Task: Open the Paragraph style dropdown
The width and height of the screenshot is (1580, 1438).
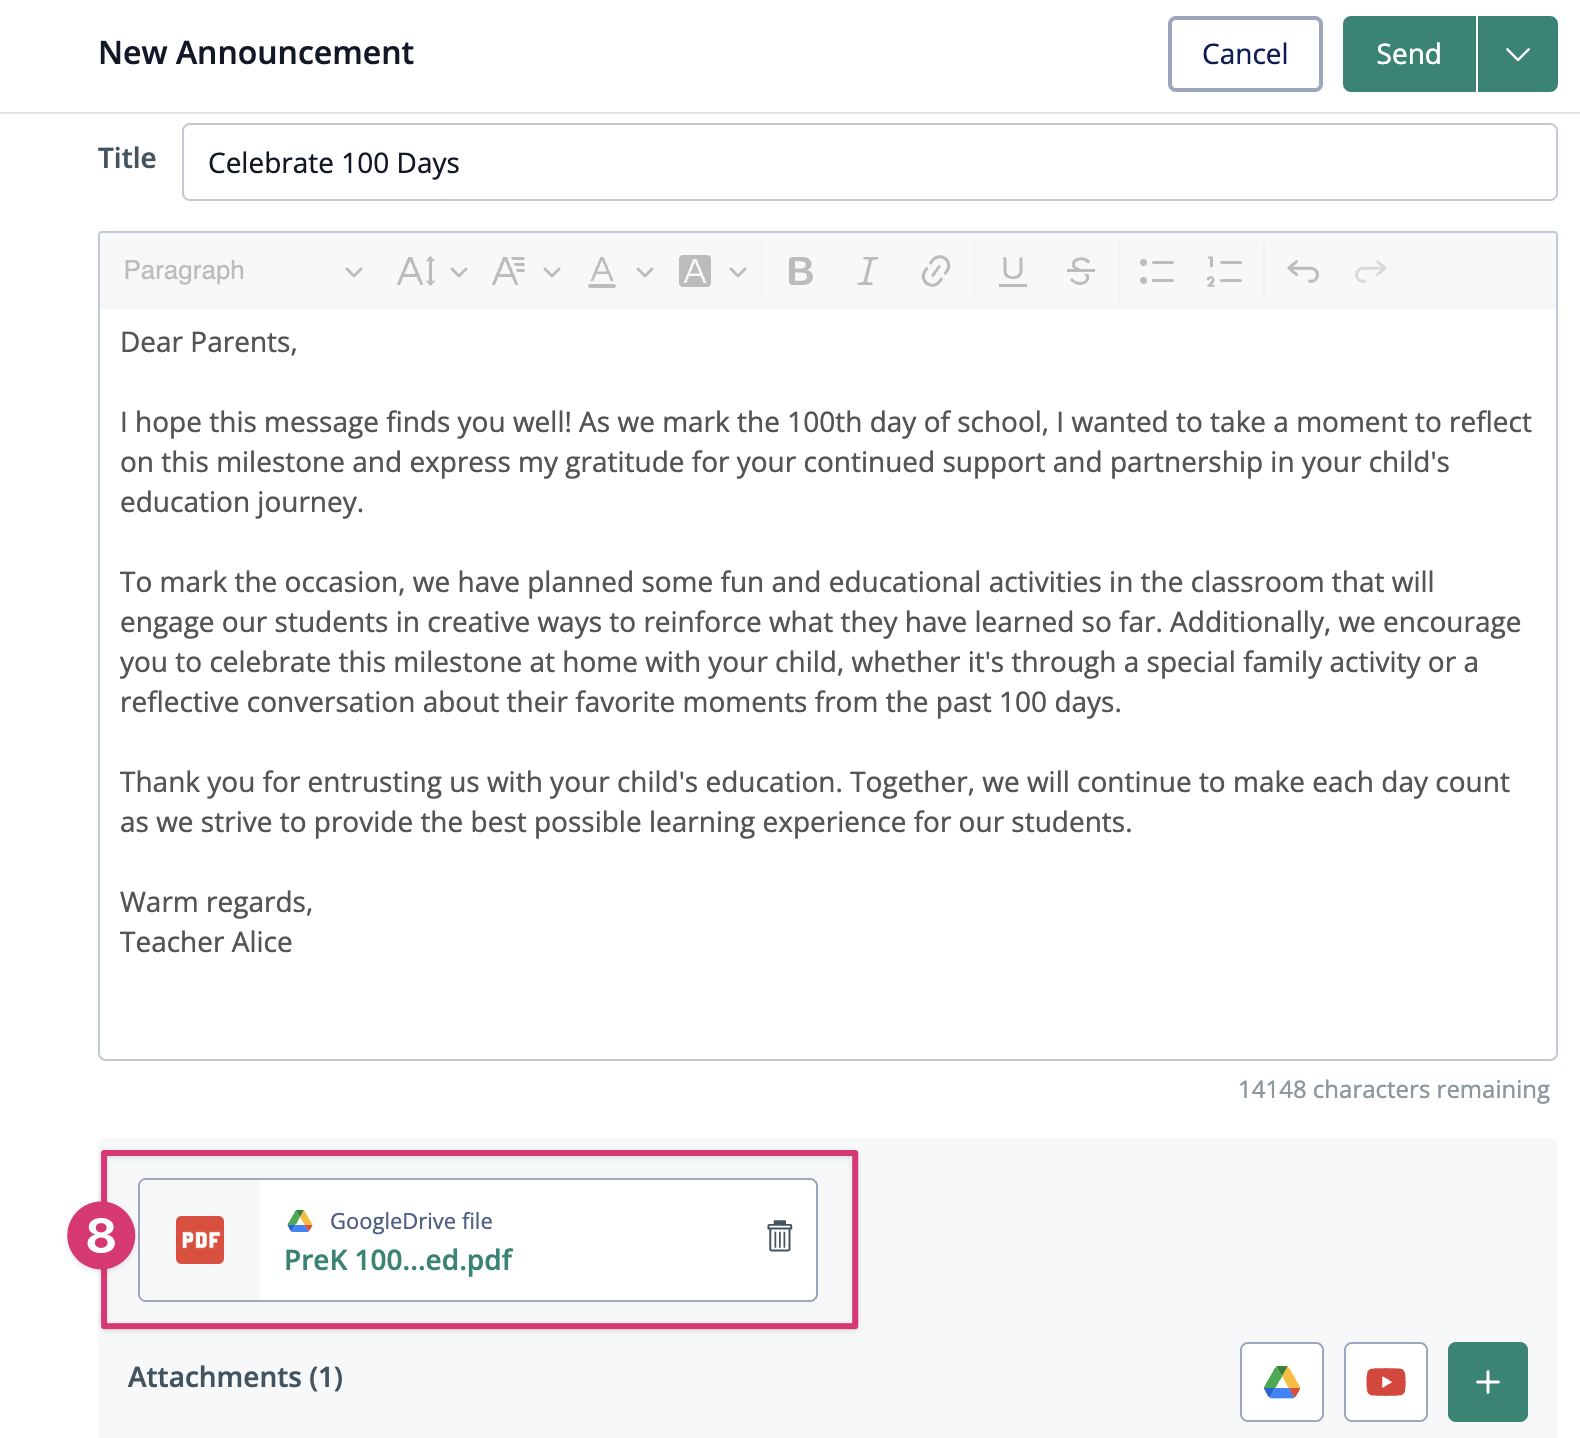Action: 242,271
